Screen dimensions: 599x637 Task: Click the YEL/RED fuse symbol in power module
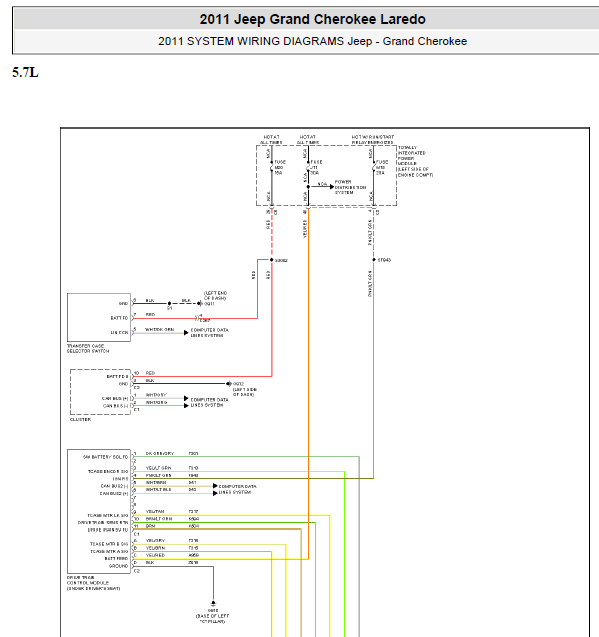coord(308,167)
